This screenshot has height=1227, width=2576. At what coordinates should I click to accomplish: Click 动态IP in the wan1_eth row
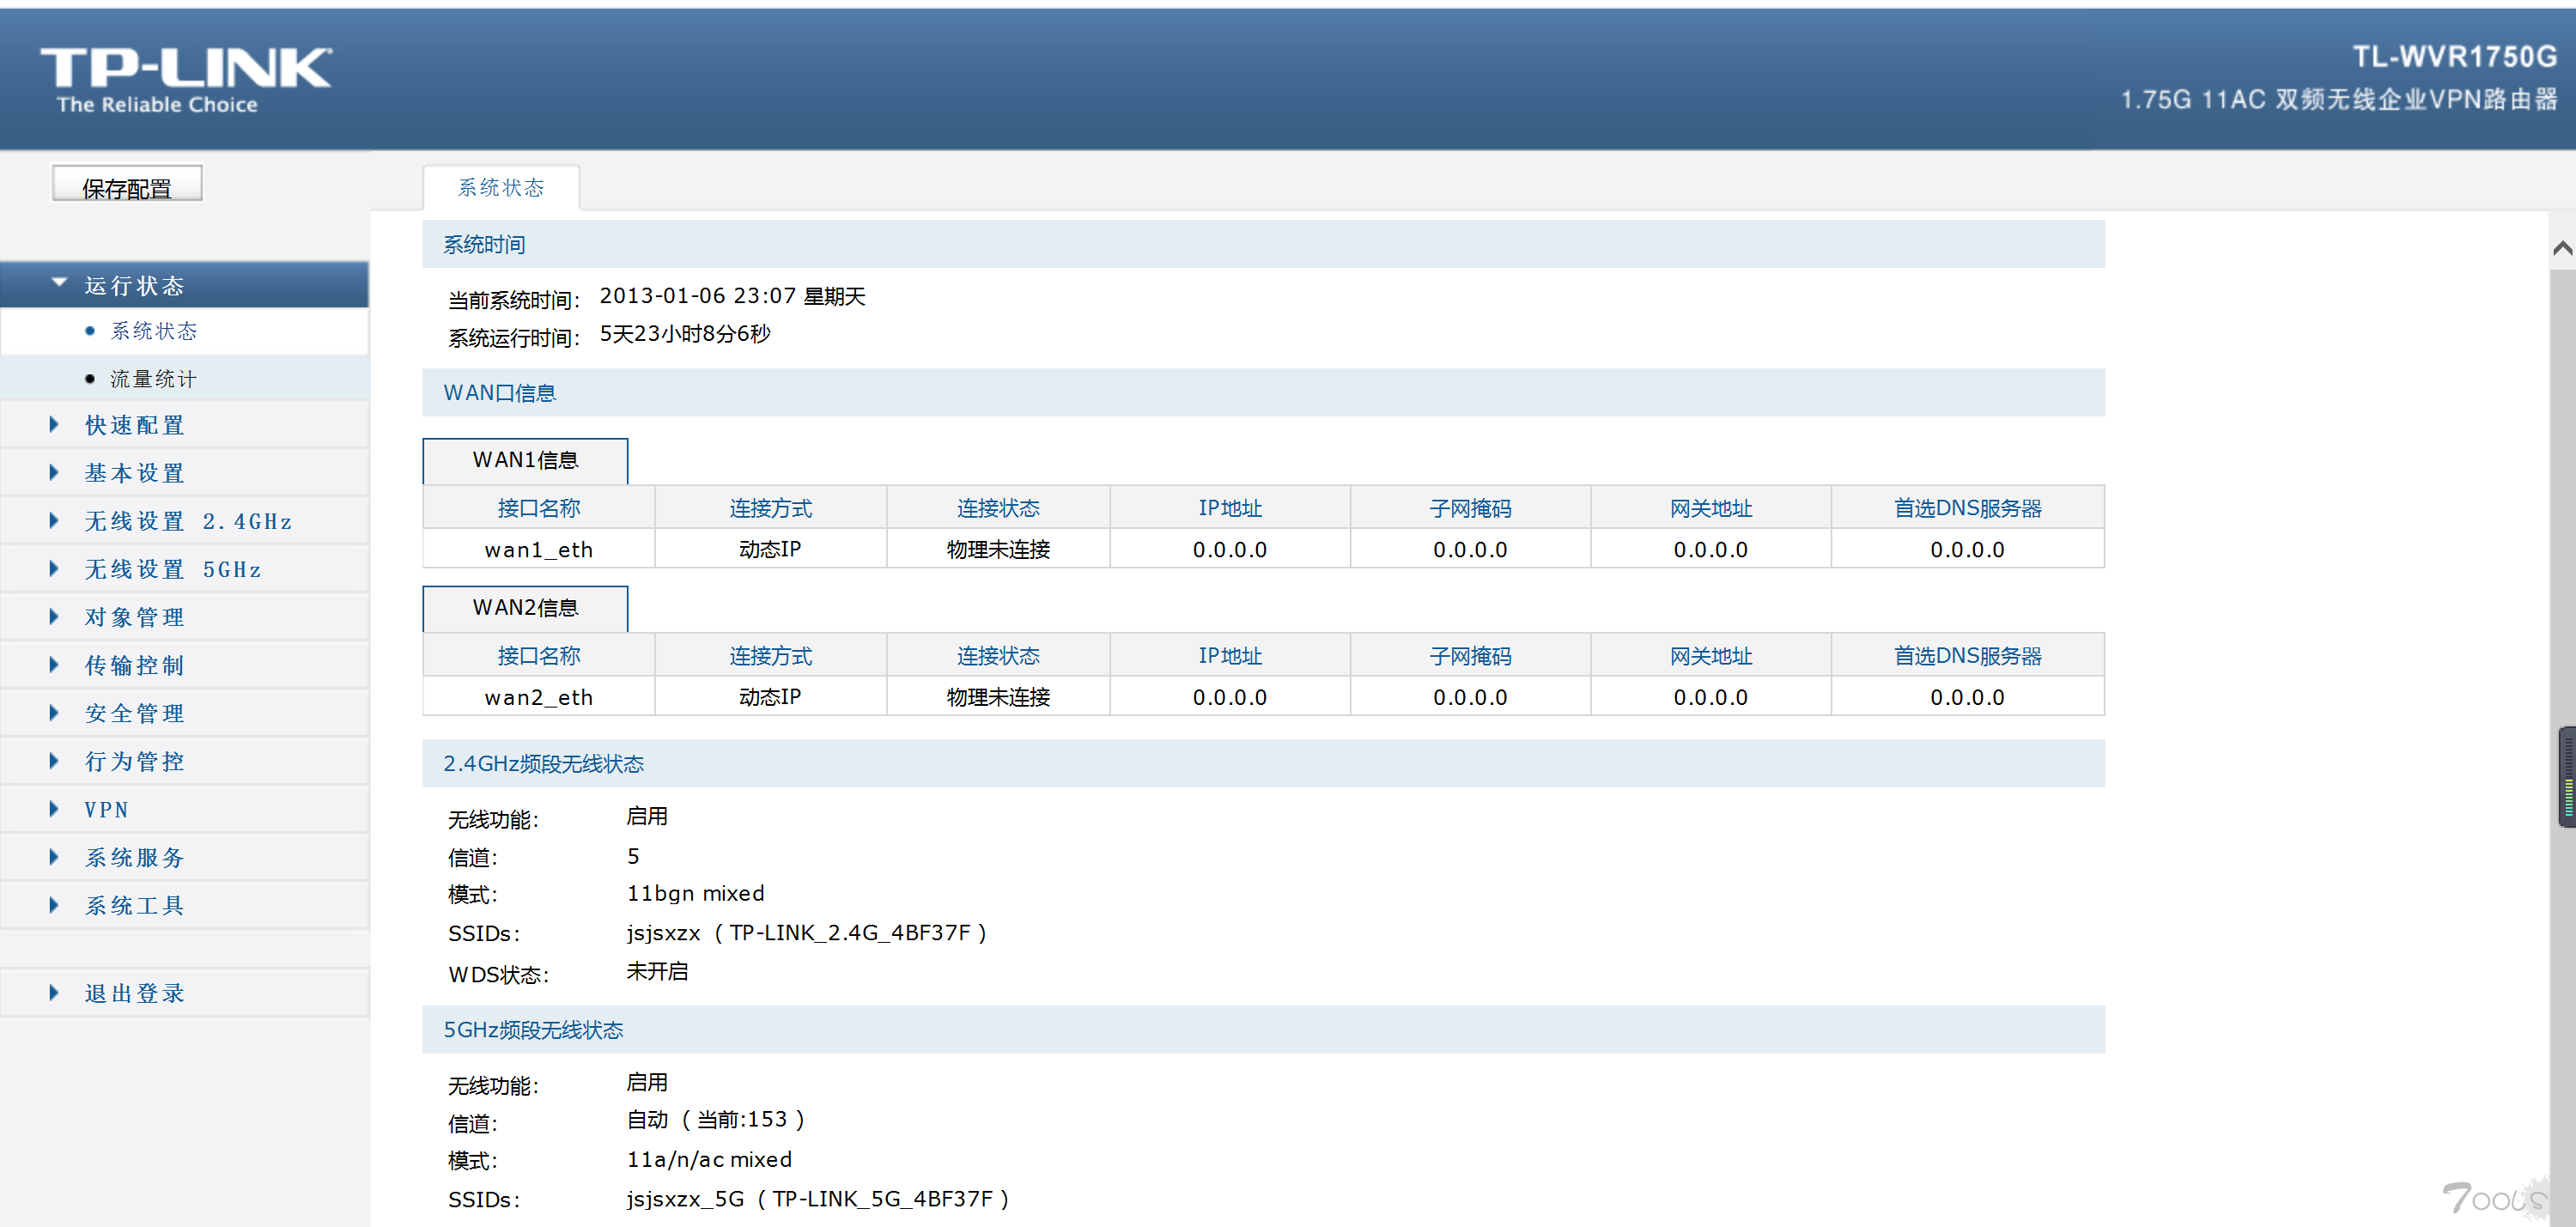(770, 549)
